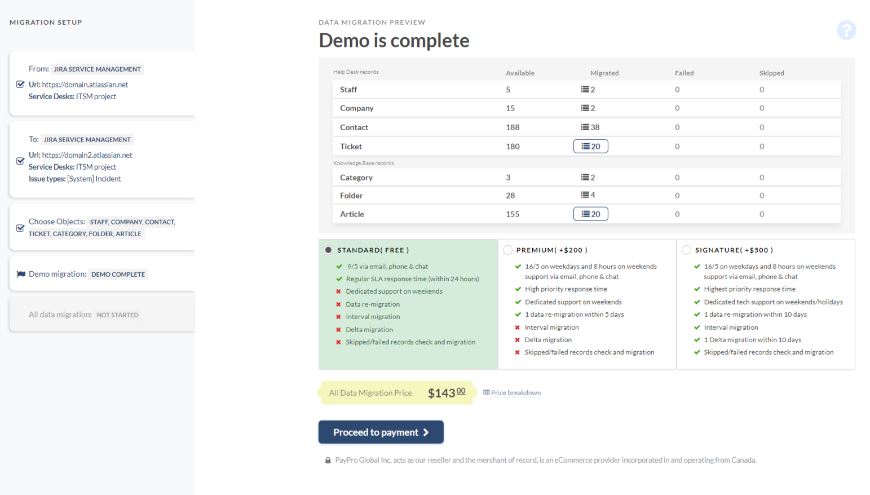870x495 pixels.
Task: Click the Staff record row label
Action: (348, 89)
